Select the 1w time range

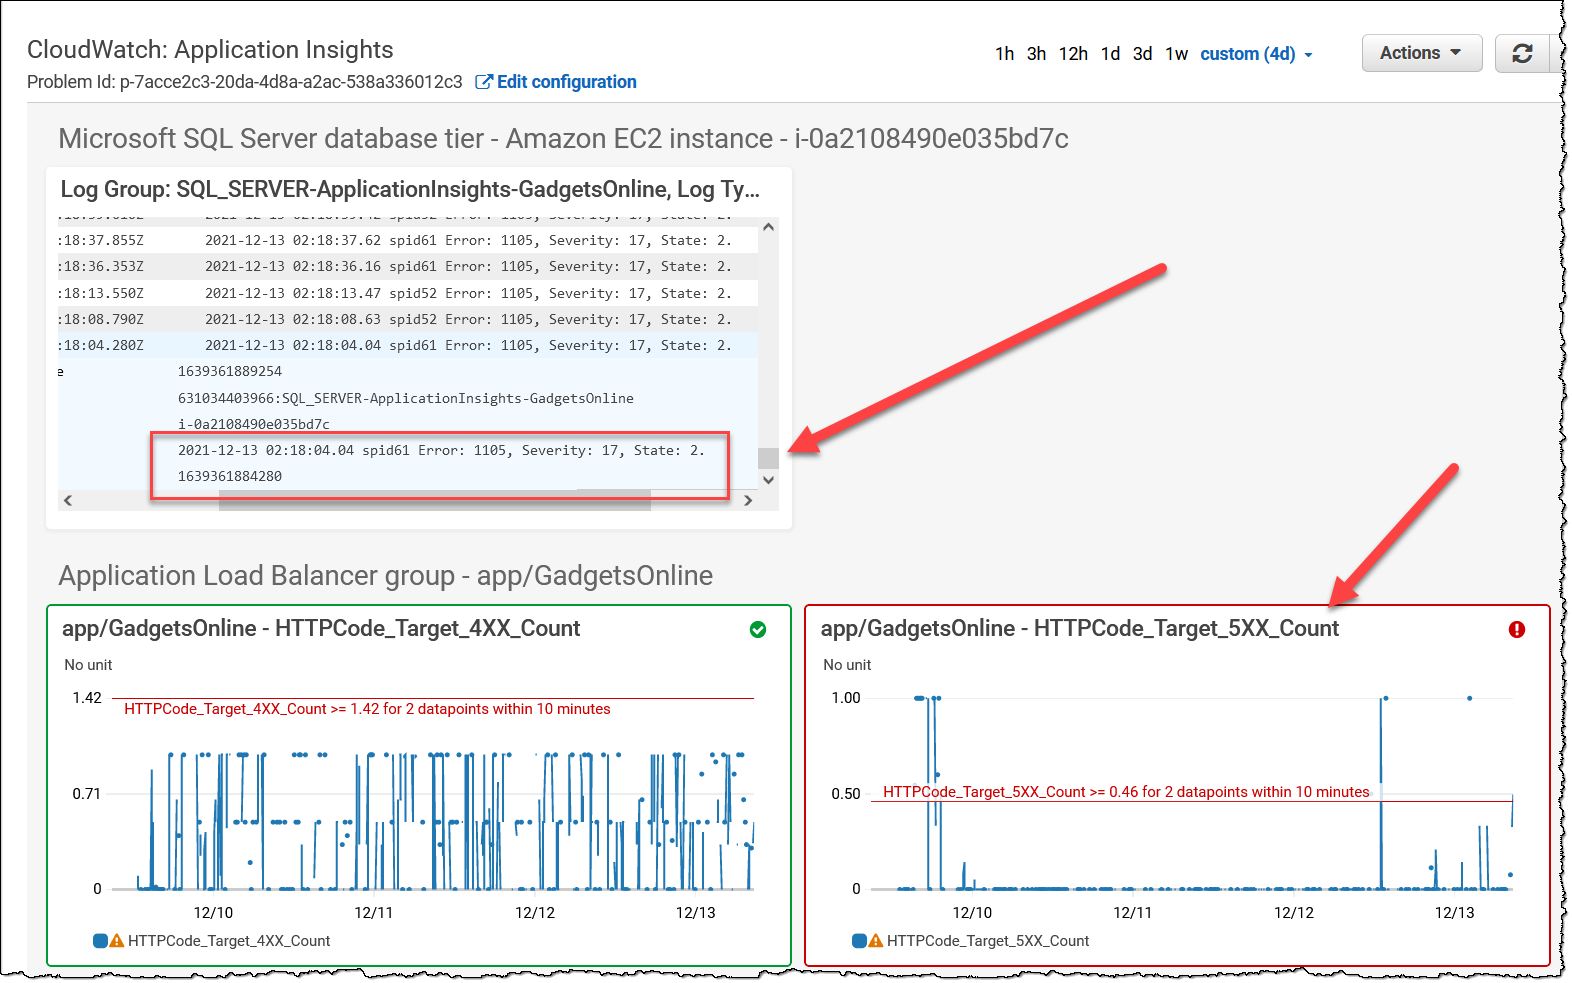click(x=1176, y=54)
